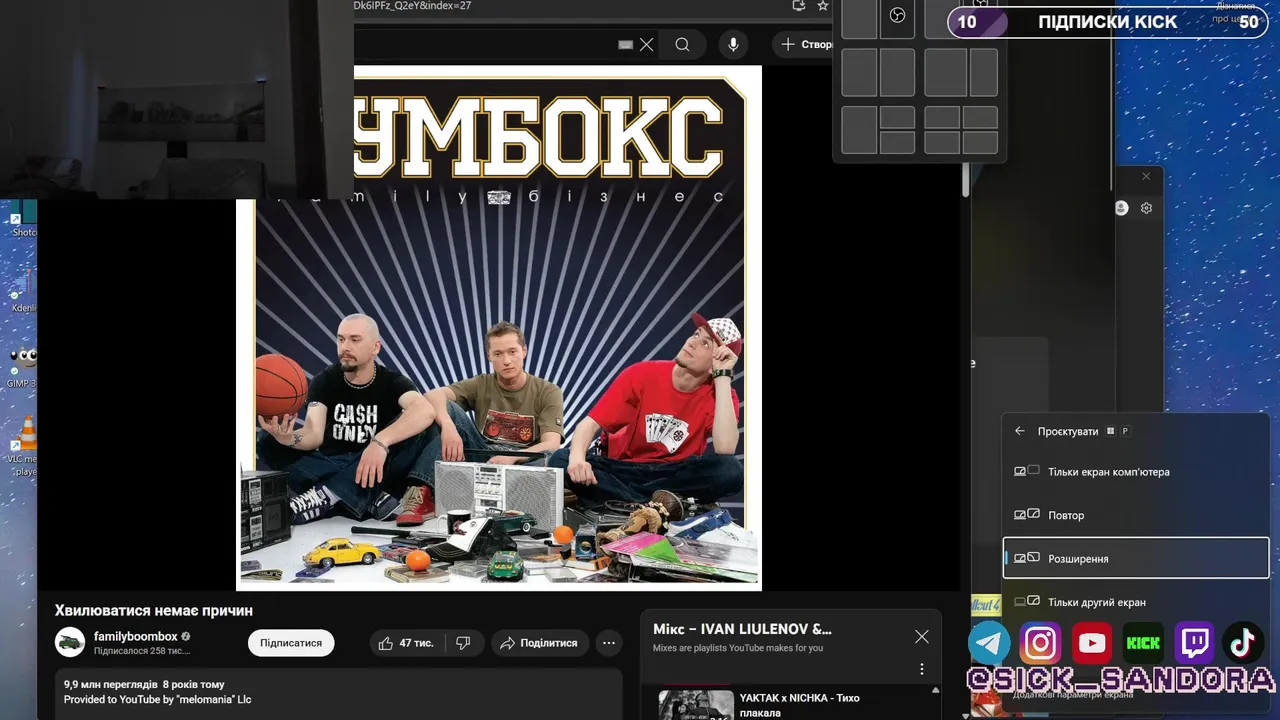
Task: Clear the YouTube search box with the X
Action: pyautogui.click(x=647, y=44)
